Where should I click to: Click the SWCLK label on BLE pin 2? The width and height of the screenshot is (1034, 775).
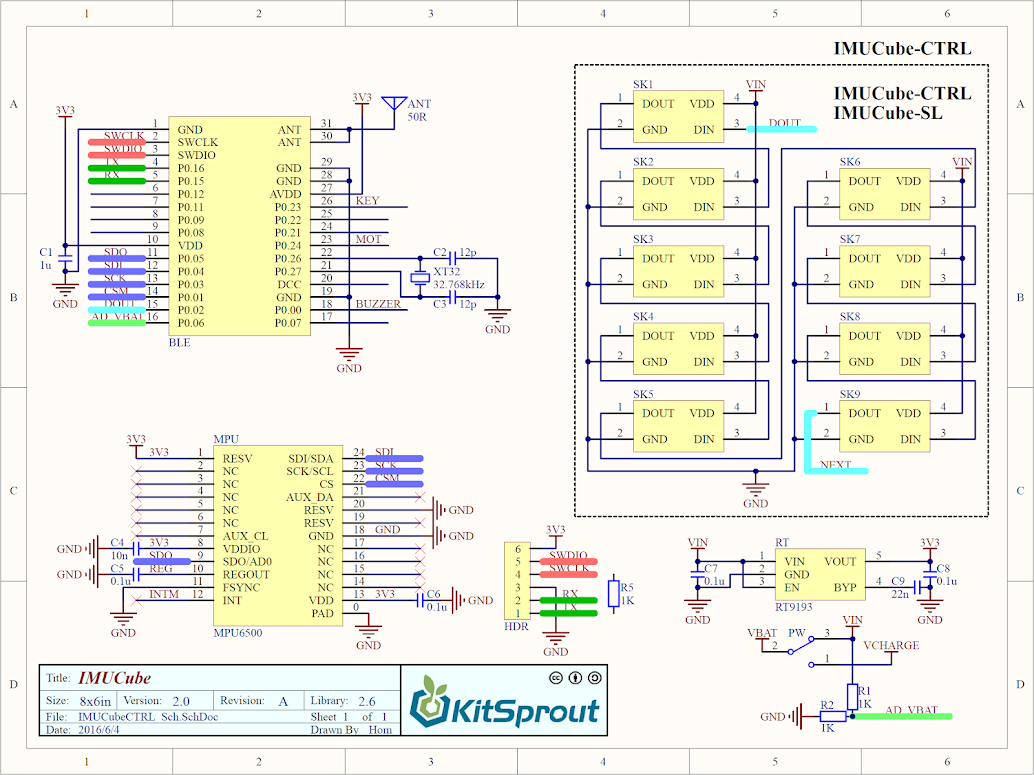click(x=124, y=136)
